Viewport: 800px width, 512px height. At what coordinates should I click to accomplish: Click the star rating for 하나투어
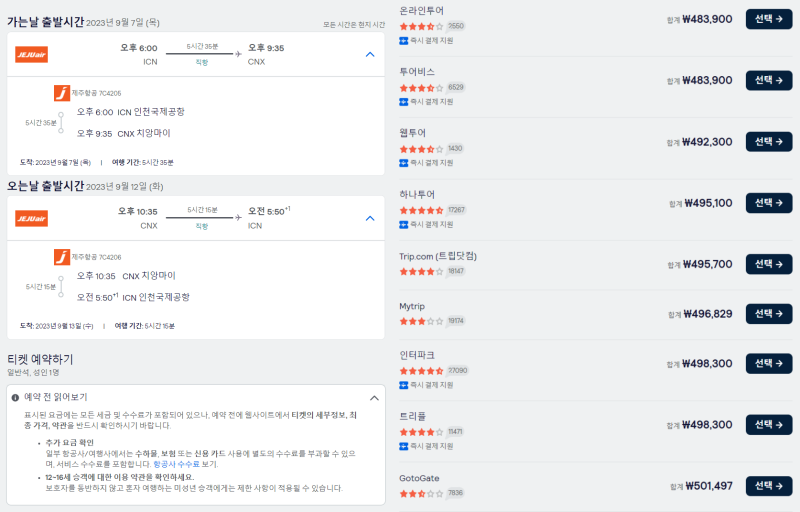click(x=421, y=210)
